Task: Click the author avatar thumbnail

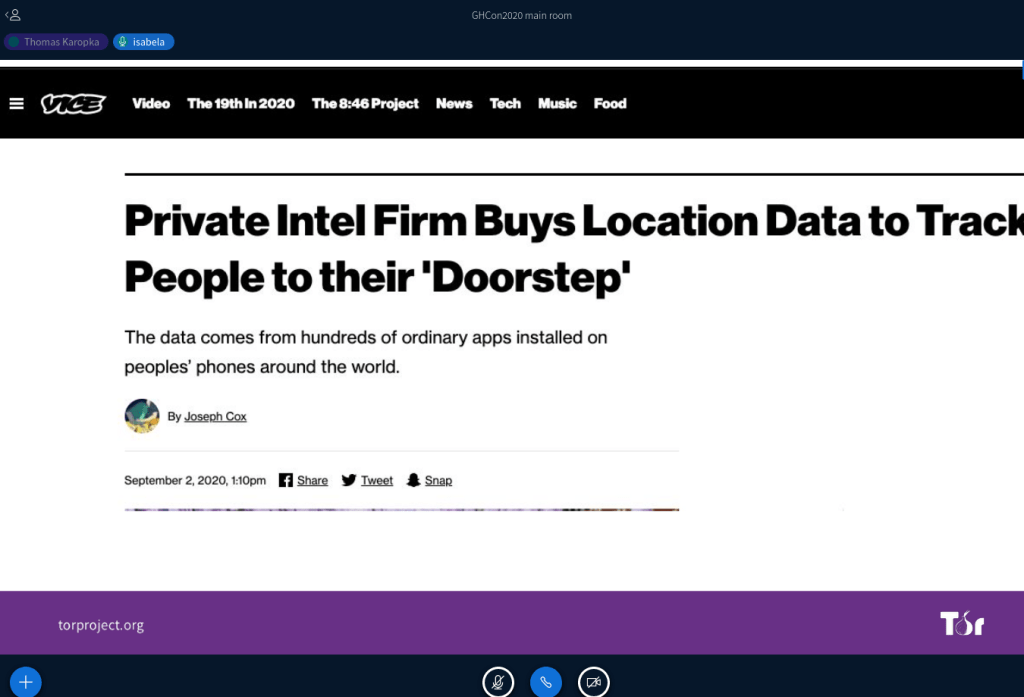Action: (142, 416)
